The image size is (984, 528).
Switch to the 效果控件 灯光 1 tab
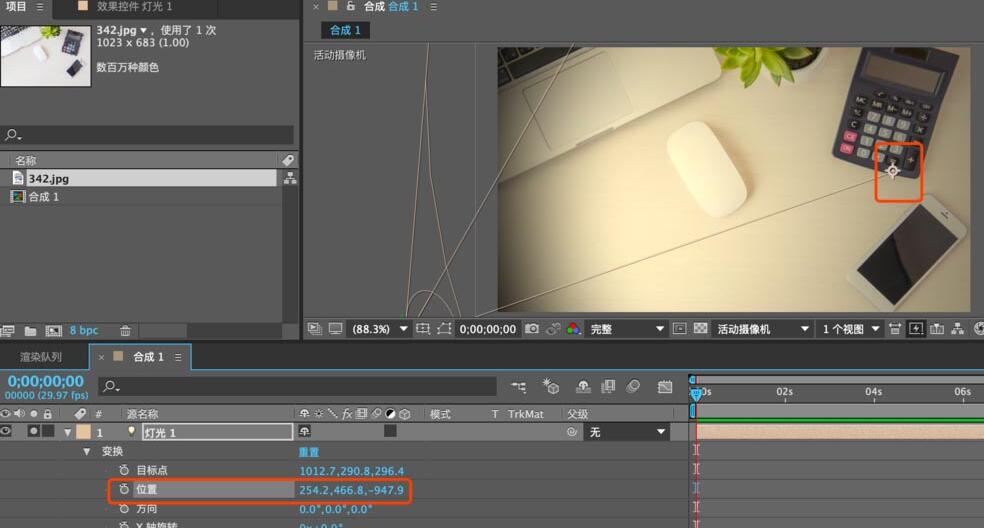[134, 6]
